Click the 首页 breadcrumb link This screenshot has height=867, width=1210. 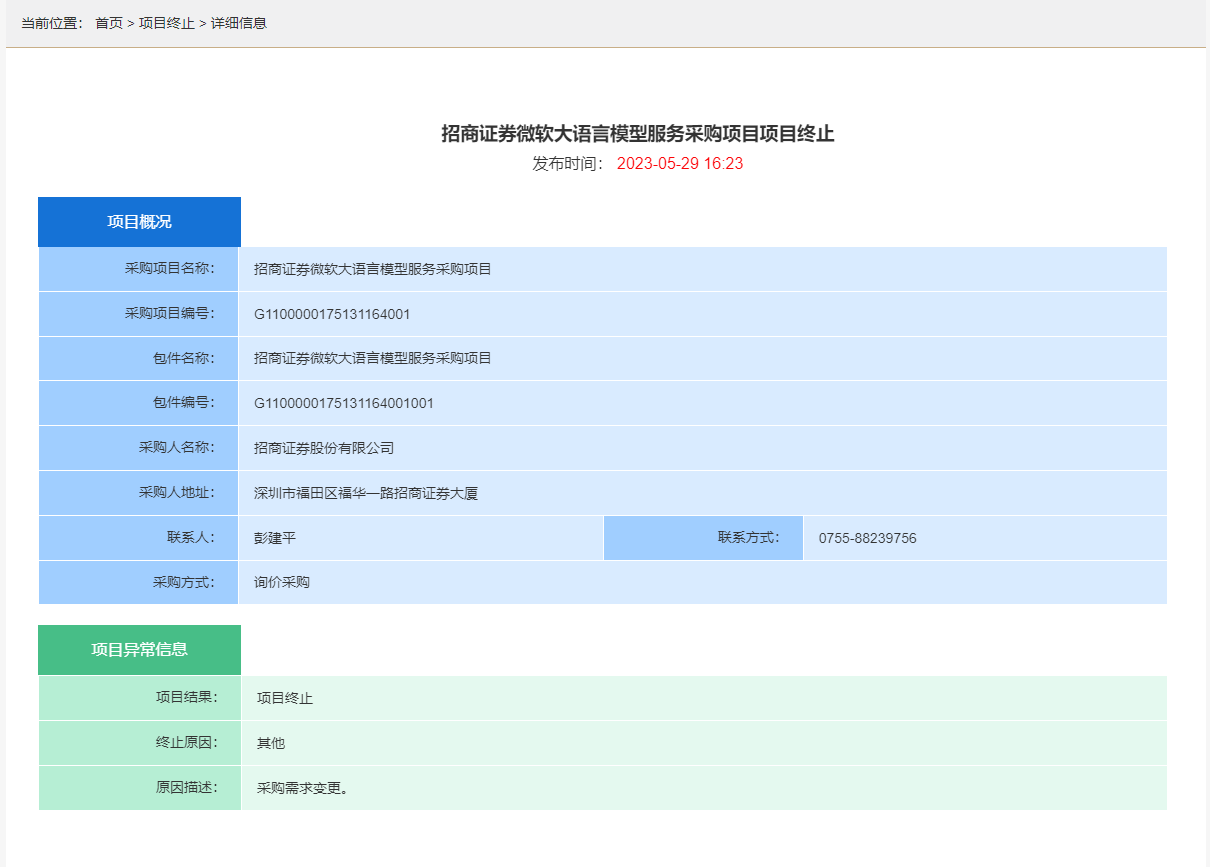(x=108, y=23)
